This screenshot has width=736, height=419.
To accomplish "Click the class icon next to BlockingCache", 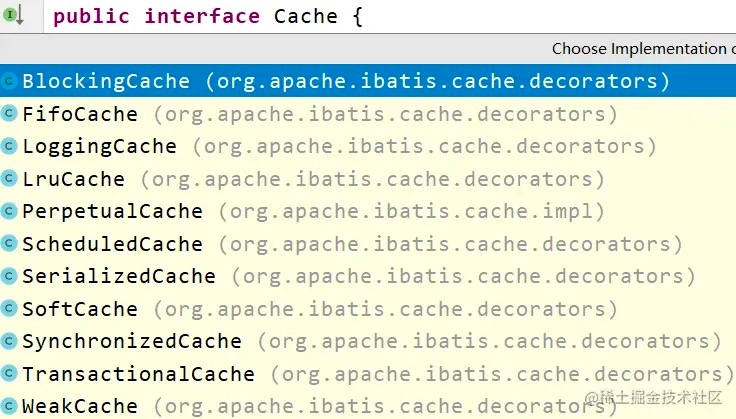I will pos(9,82).
